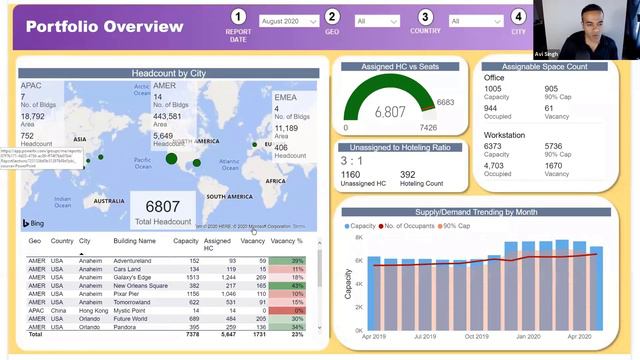This screenshot has width=640, height=360.
Task: Click the Headcount by City title bar
Action: 169,73
